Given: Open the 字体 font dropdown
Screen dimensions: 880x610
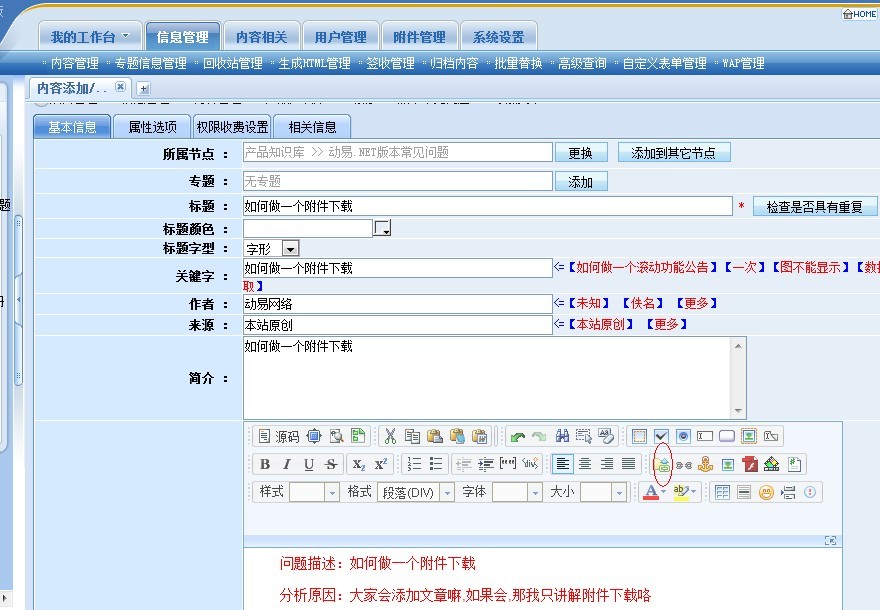Looking at the screenshot, I should pos(535,492).
